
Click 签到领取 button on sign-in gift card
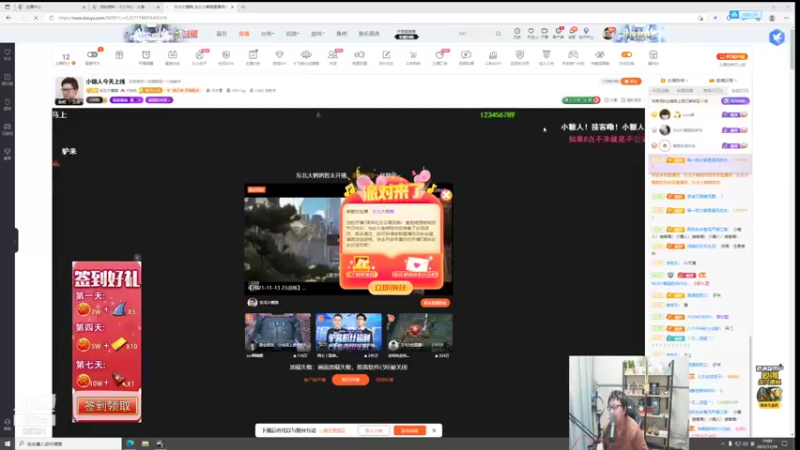point(107,406)
